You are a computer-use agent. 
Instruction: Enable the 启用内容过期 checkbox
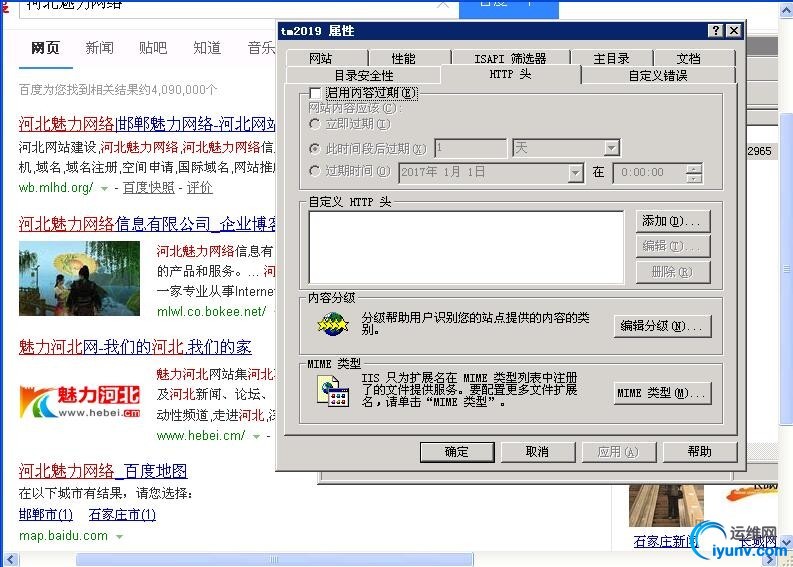click(315, 93)
